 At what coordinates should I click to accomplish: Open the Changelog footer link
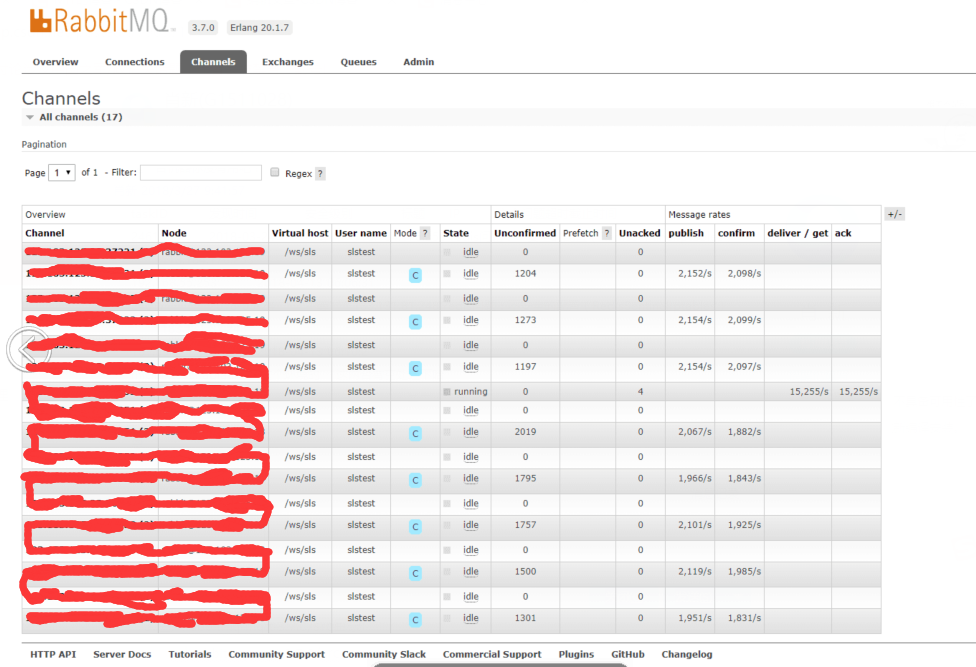(687, 654)
